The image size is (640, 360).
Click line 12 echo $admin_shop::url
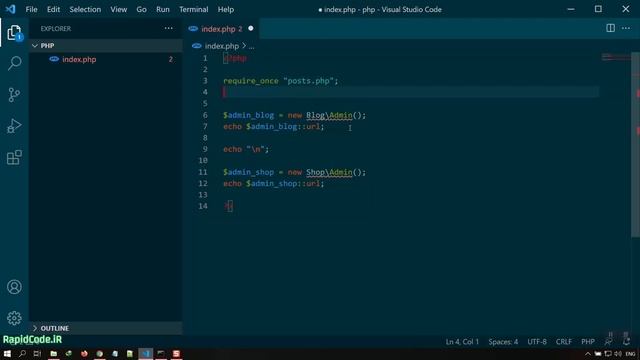coord(273,184)
